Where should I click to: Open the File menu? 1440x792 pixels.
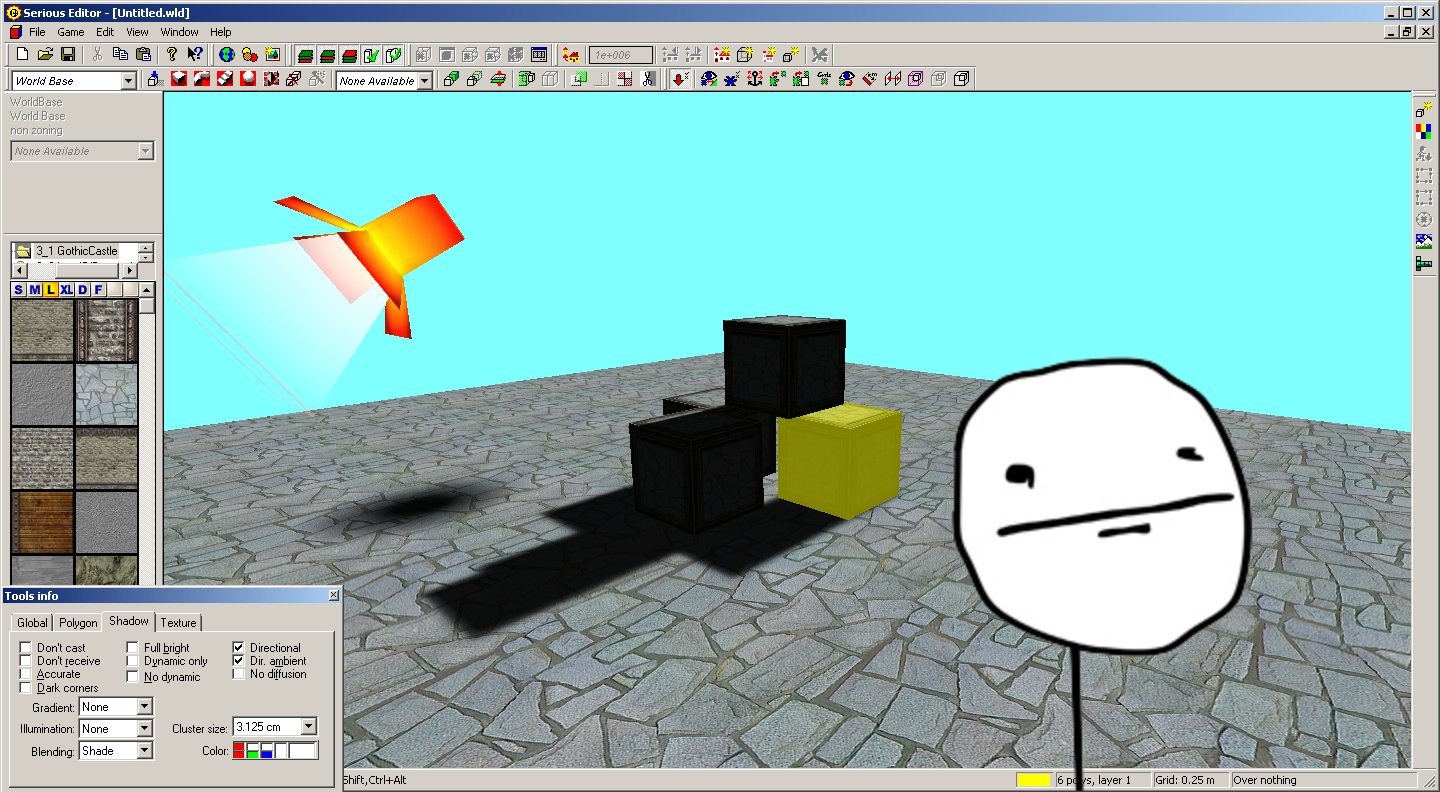[x=37, y=32]
